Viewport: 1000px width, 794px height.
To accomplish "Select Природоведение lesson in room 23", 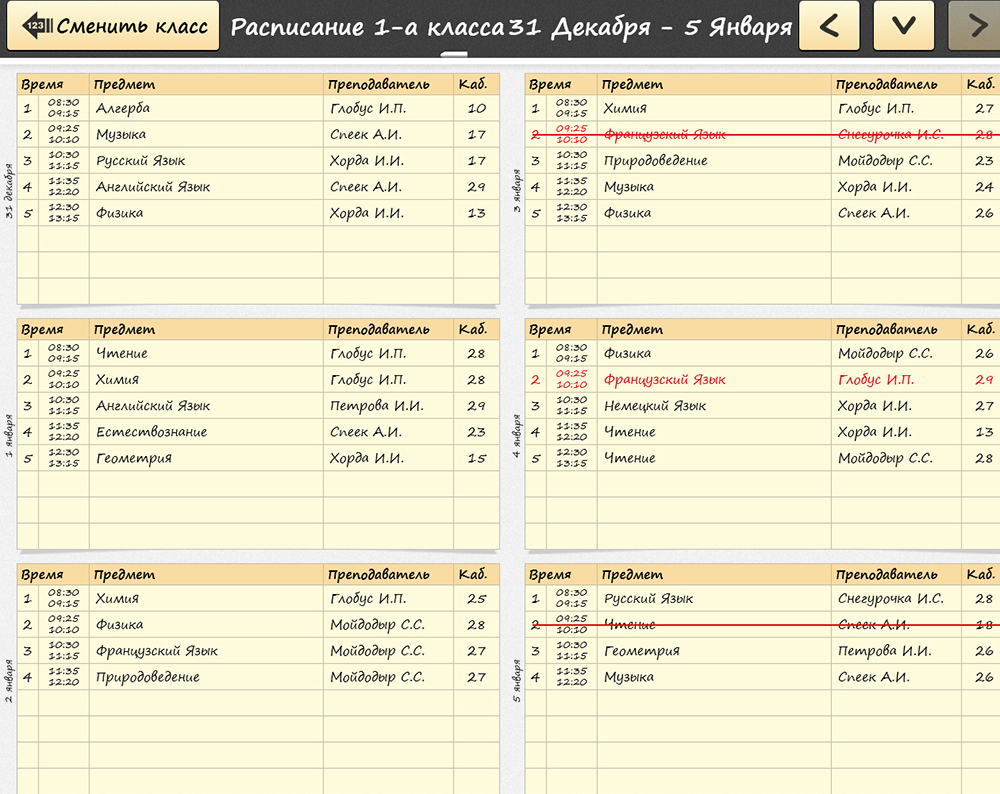I will pyautogui.click(x=762, y=161).
